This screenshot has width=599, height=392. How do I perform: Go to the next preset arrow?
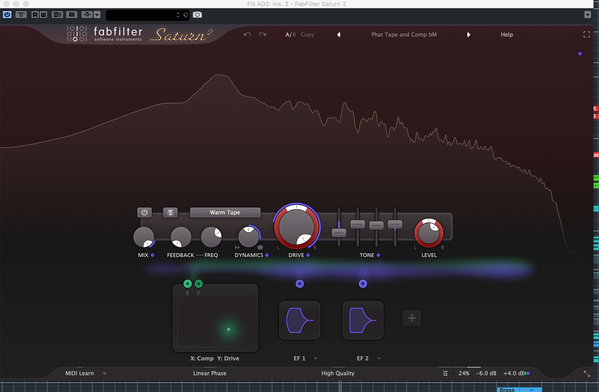click(468, 34)
